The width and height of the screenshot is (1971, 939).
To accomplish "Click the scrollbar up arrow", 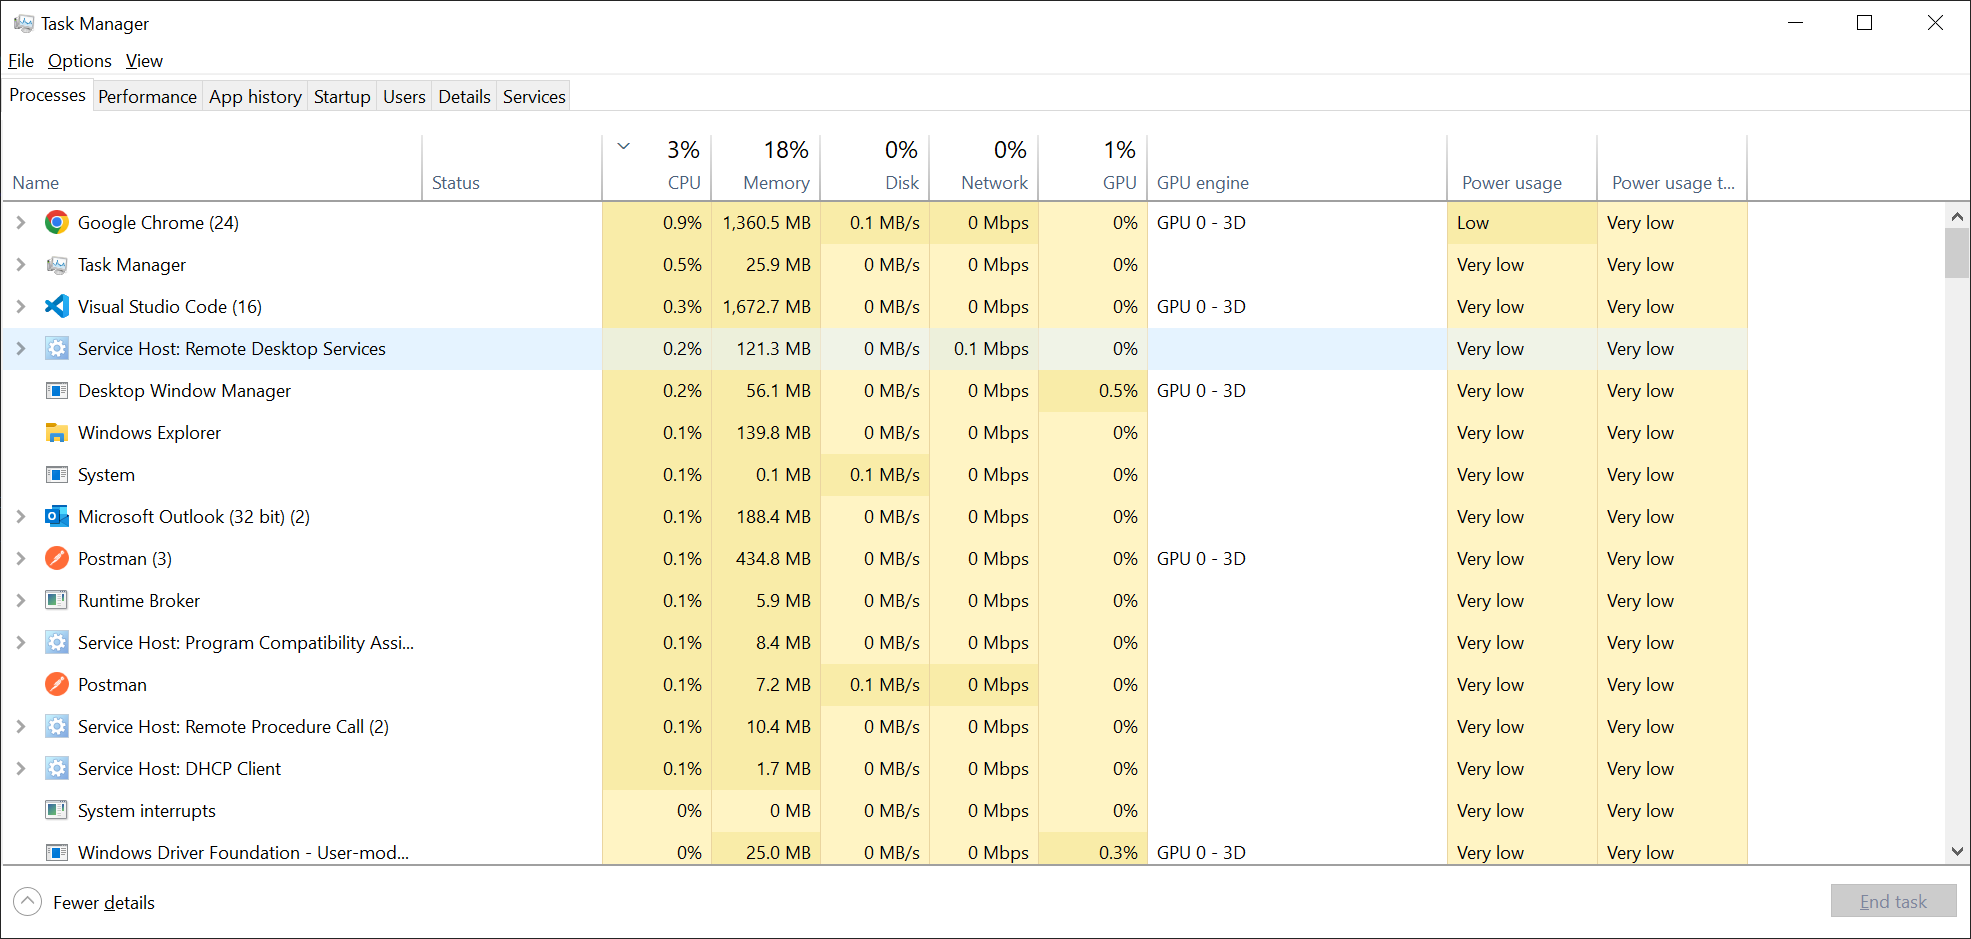I will point(1957,216).
